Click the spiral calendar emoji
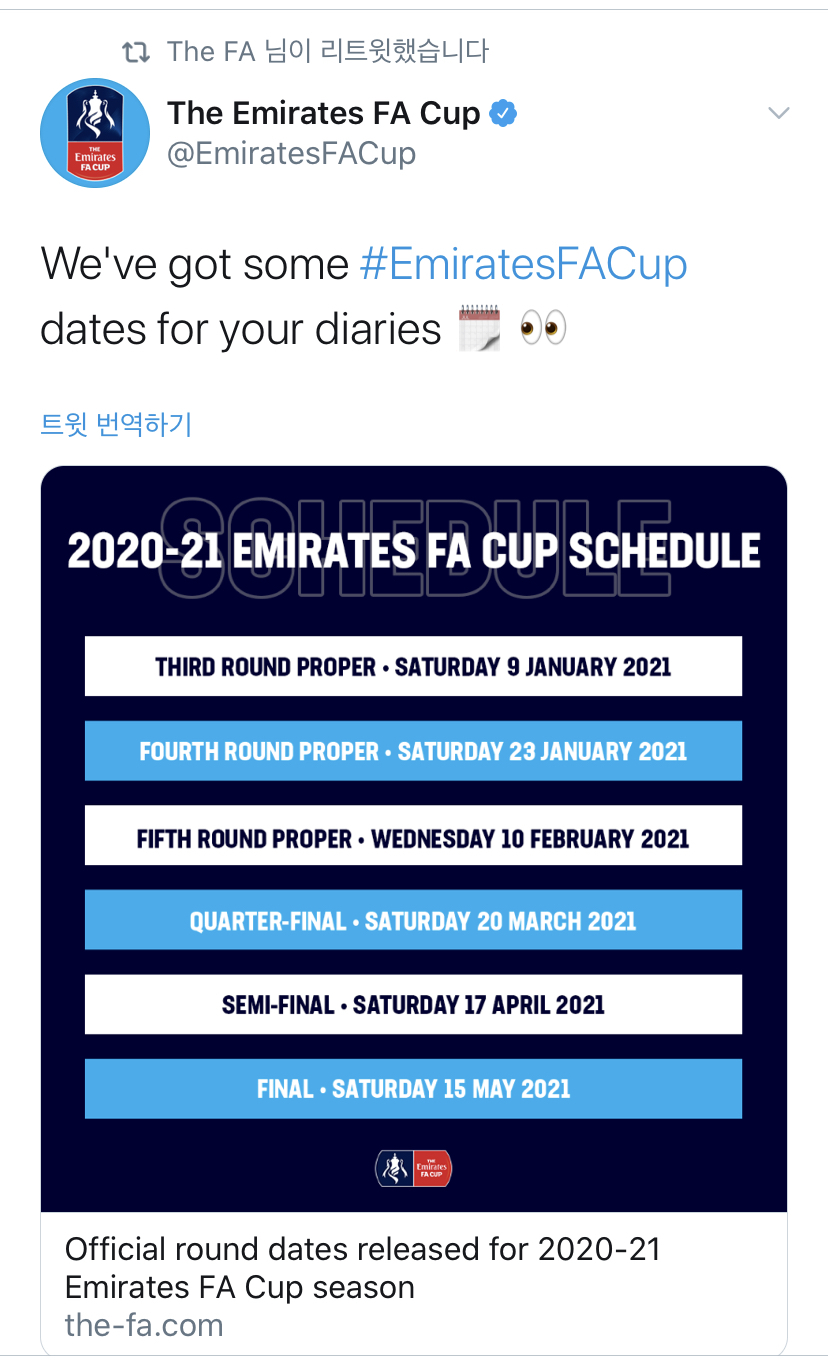Viewport: 828px width, 1372px height. (x=479, y=328)
